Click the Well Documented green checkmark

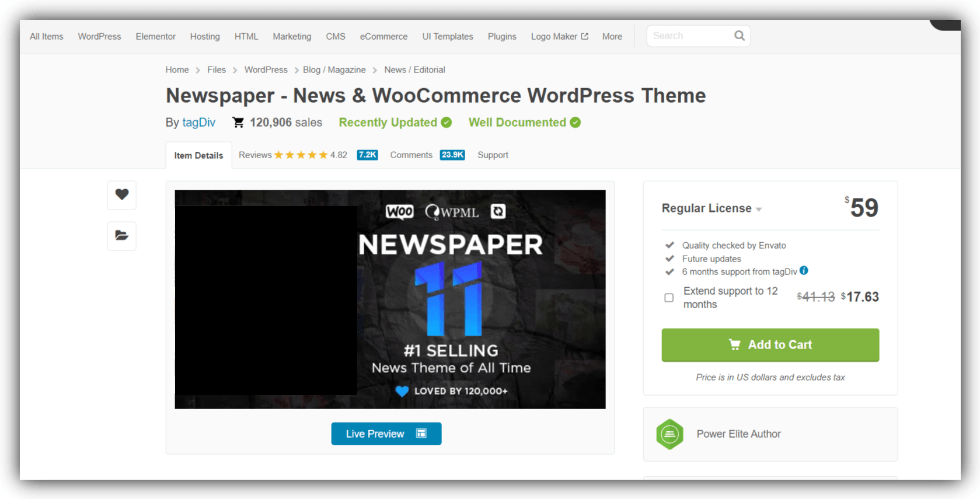coord(575,123)
